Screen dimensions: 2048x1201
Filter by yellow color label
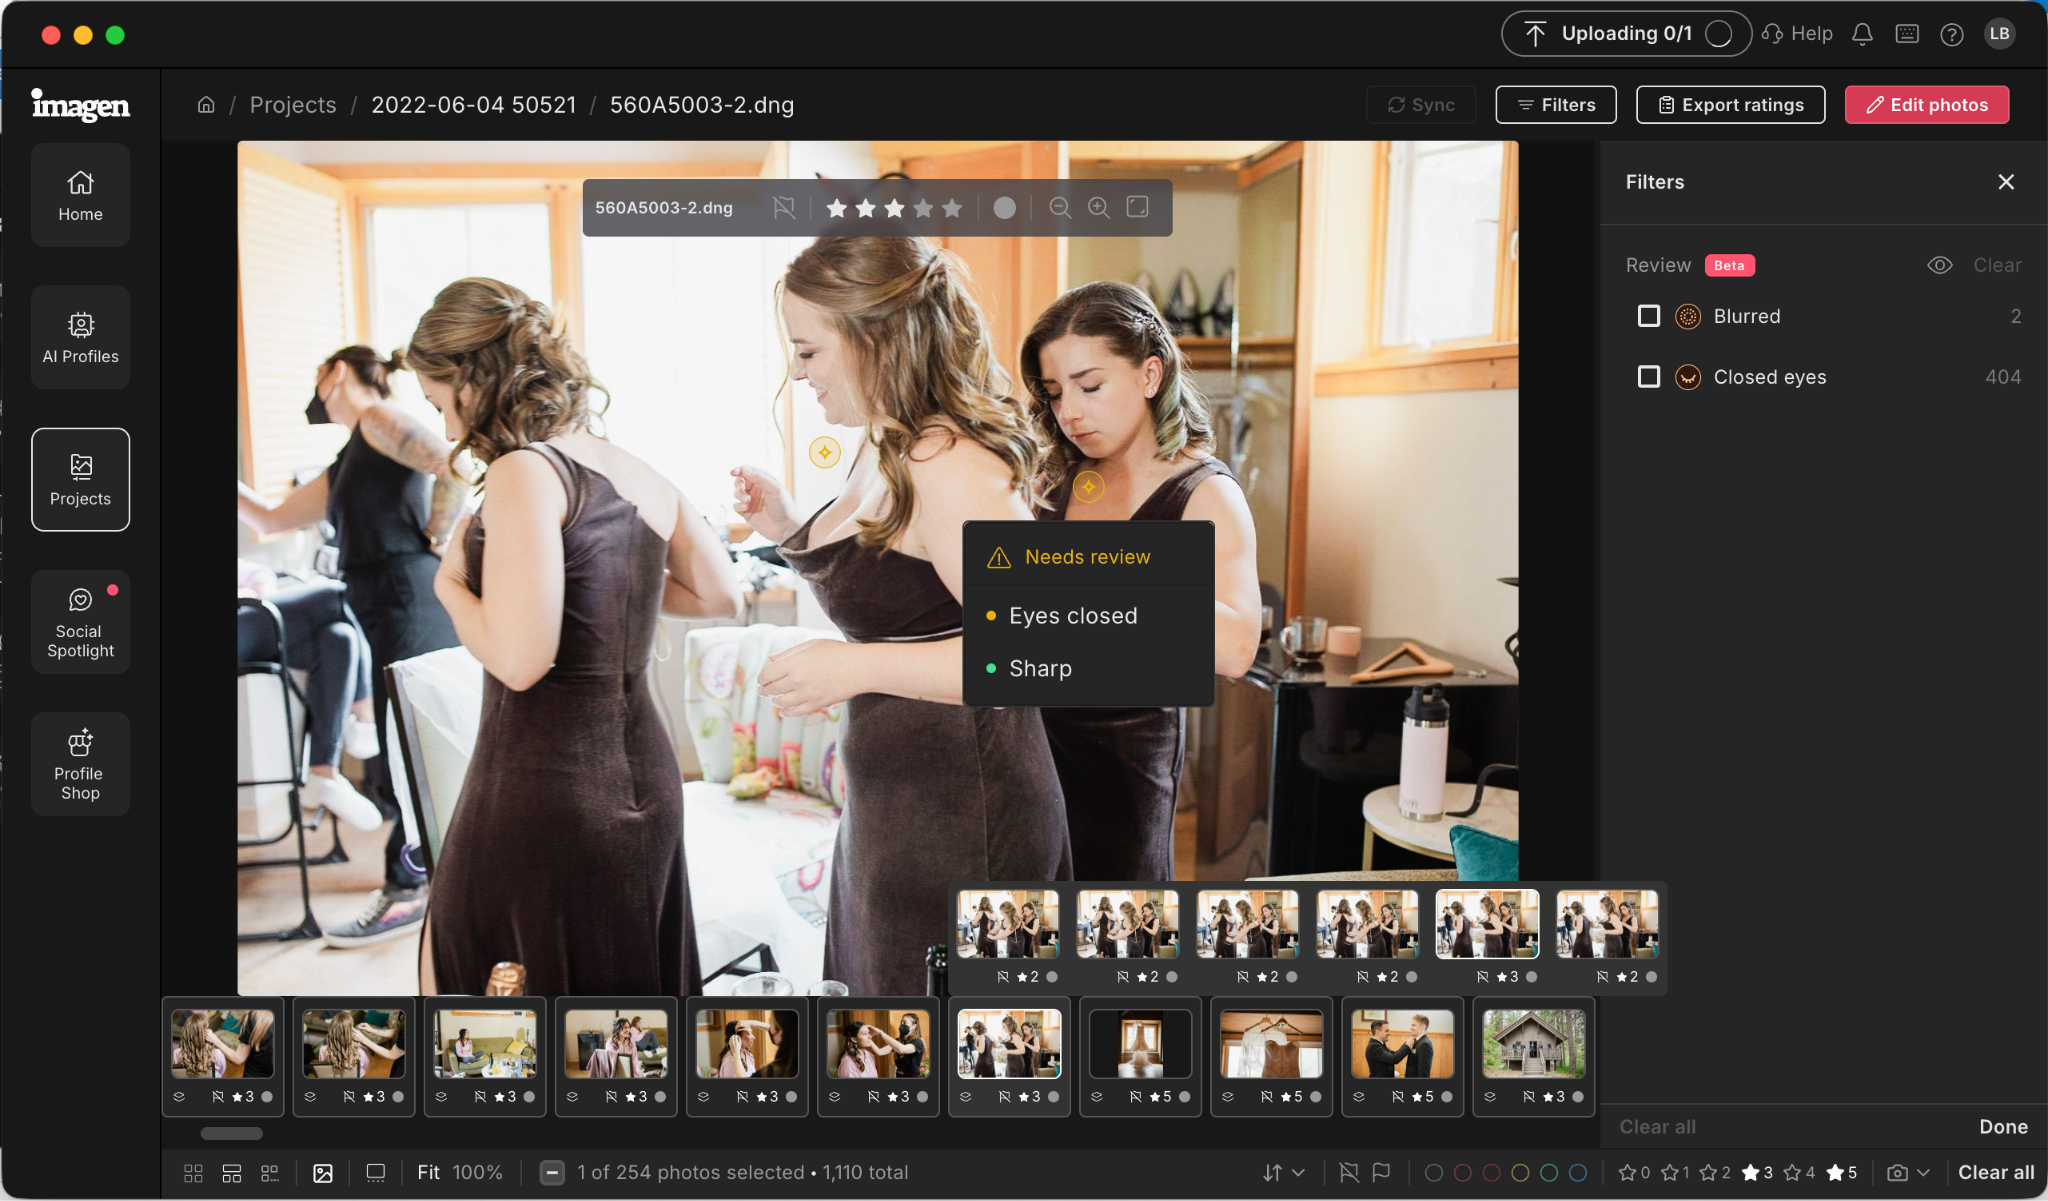click(x=1520, y=1173)
